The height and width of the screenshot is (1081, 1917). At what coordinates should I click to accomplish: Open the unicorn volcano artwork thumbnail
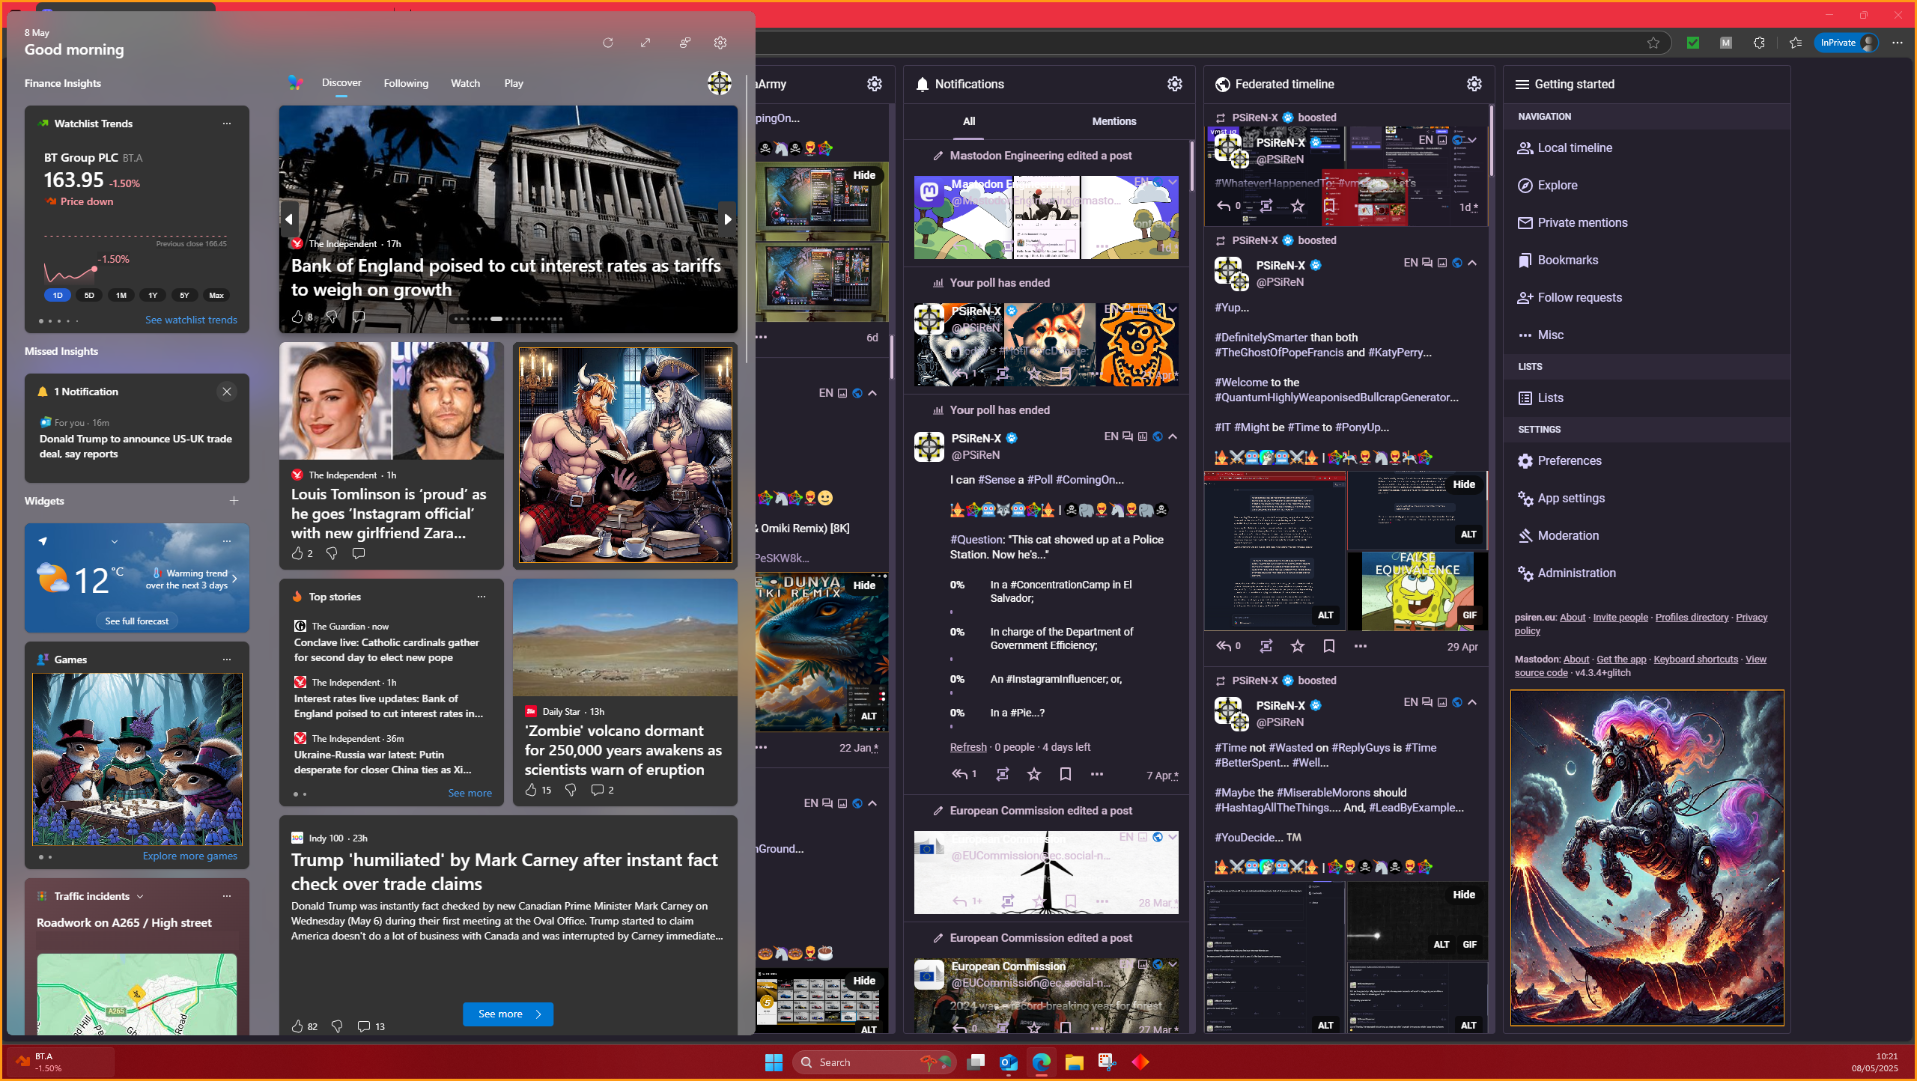(1647, 858)
